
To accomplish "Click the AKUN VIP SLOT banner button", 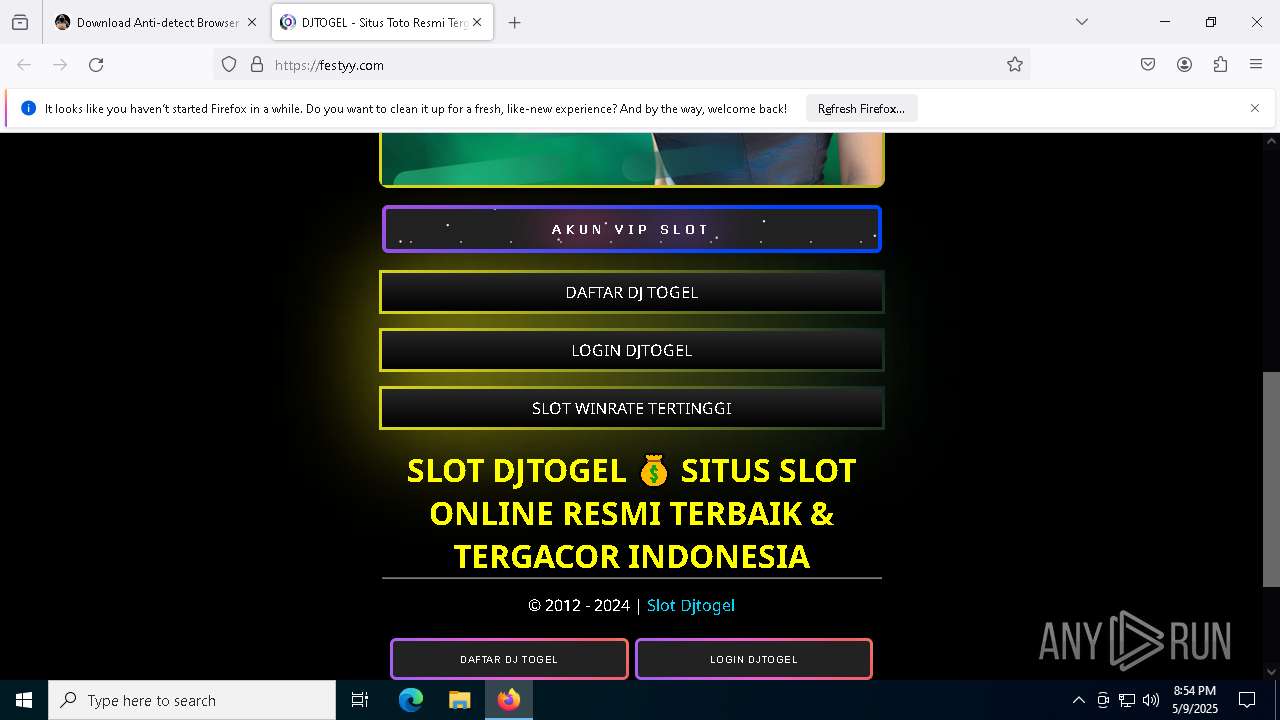I will pyautogui.click(x=632, y=229).
